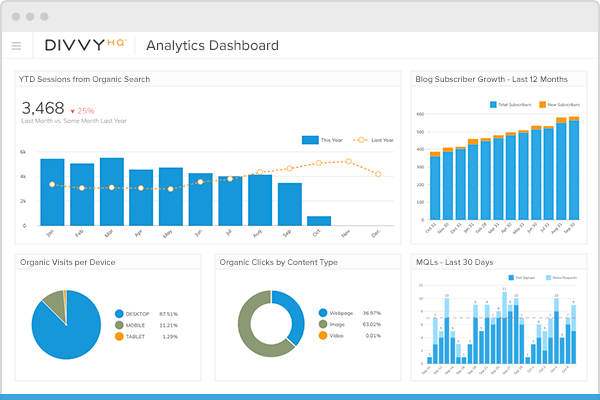This screenshot has height=400, width=600.
Task: Click the Analytics Dashboard title
Action: click(212, 45)
